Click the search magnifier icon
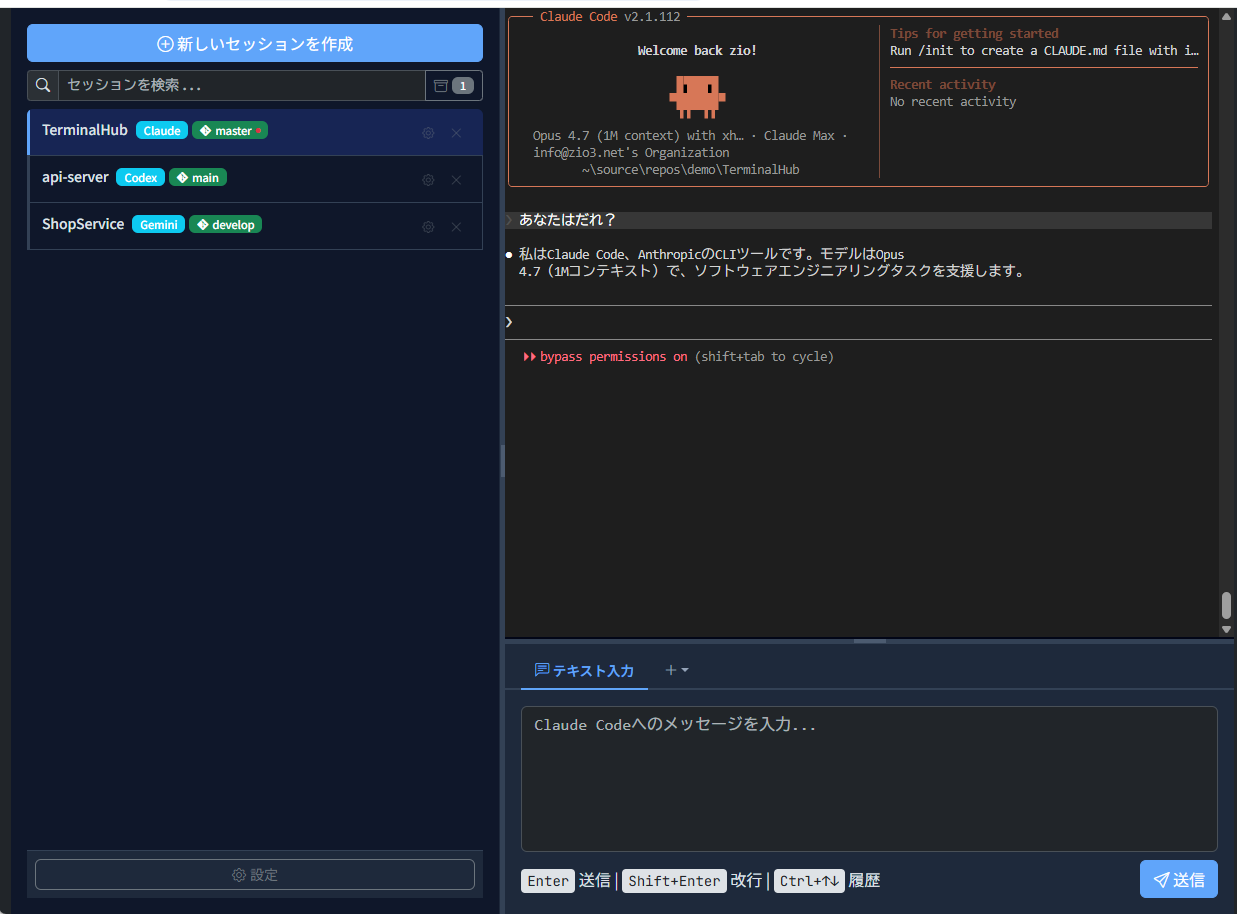Viewport: 1237px width, 914px height. click(43, 86)
